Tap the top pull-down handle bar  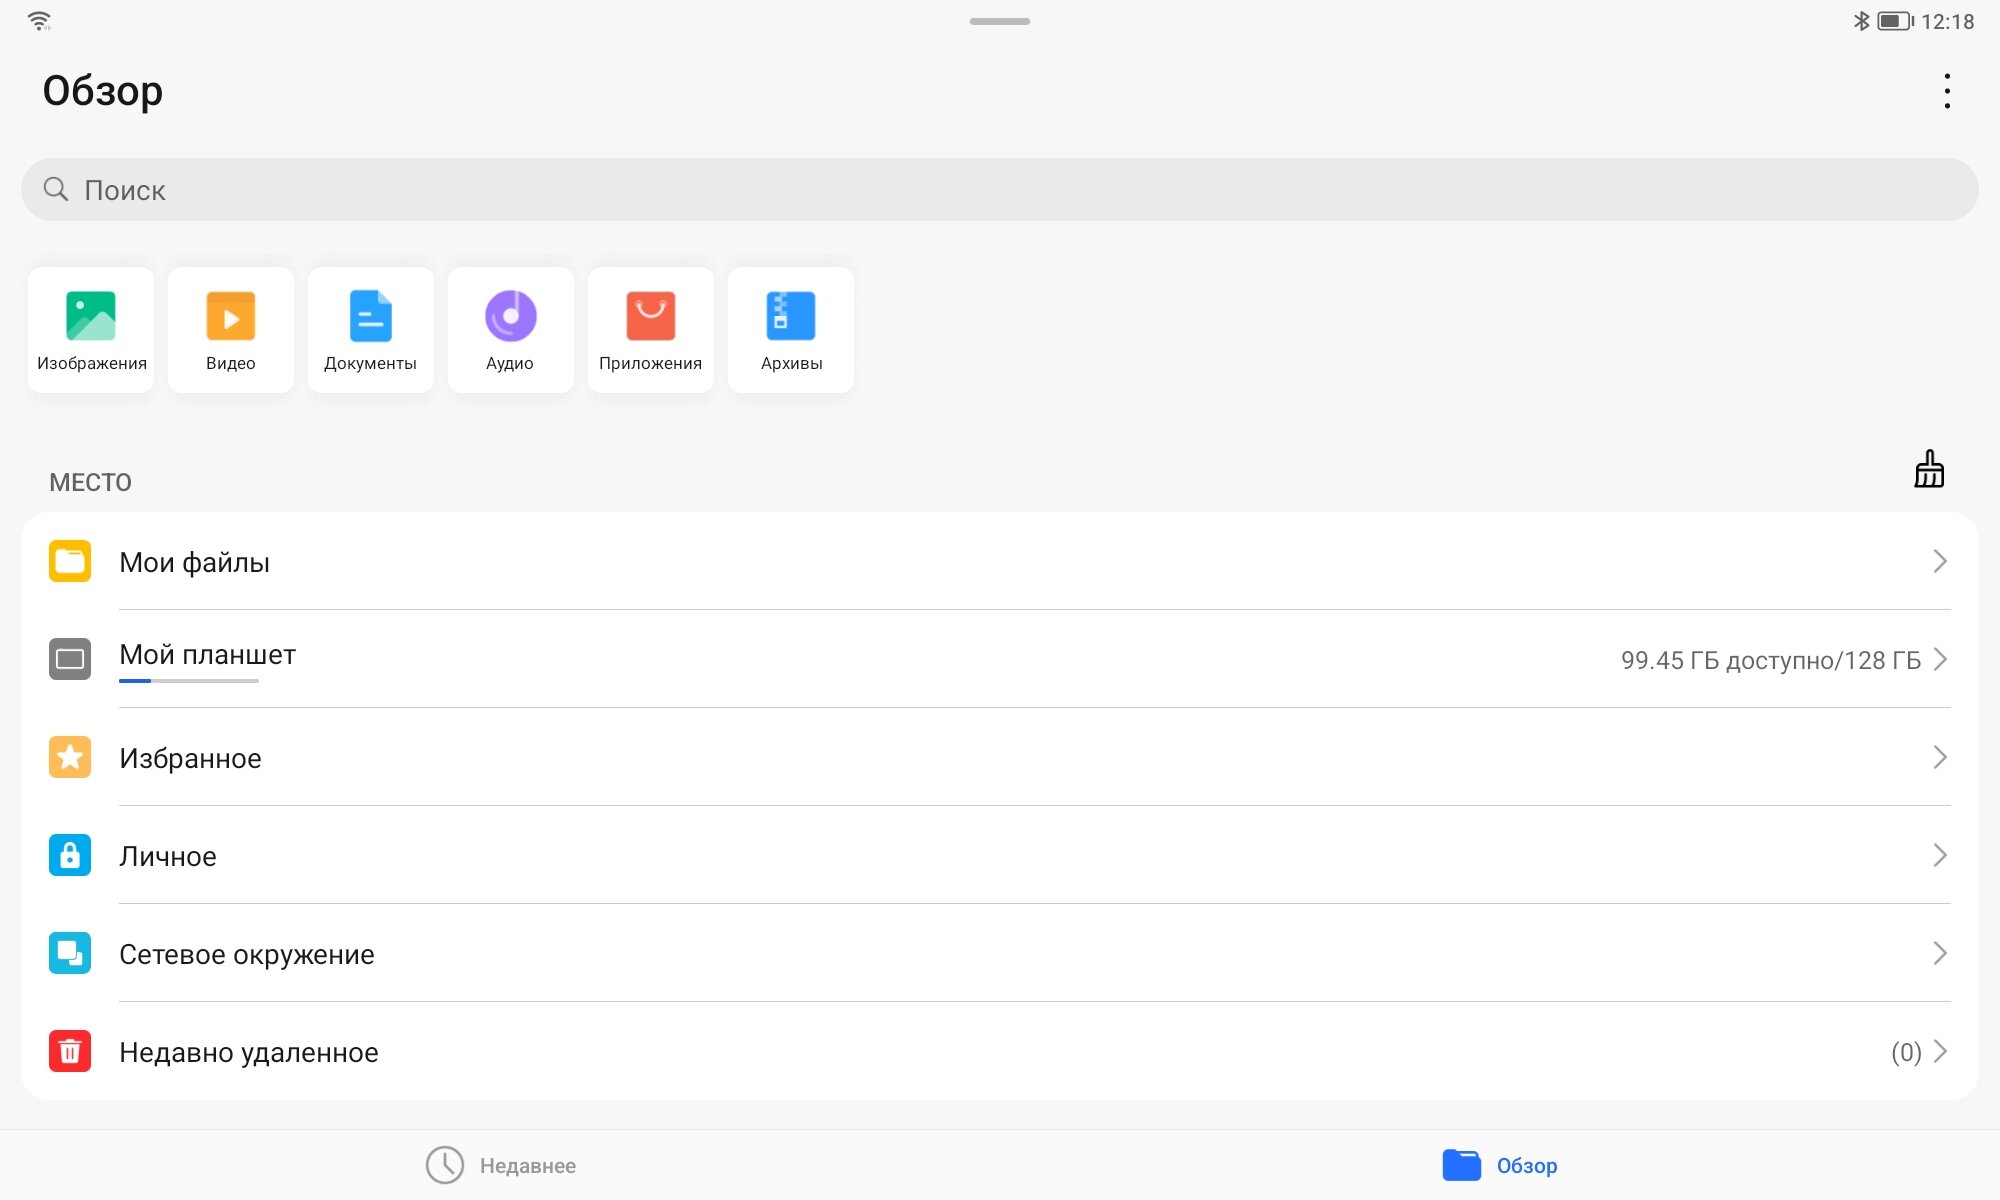coord(999,21)
